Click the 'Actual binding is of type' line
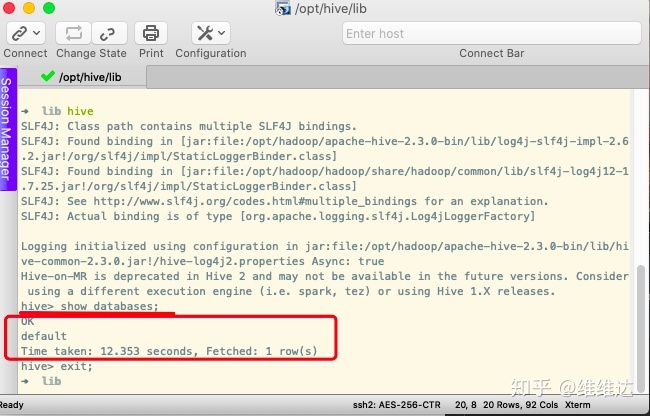 [x=278, y=216]
